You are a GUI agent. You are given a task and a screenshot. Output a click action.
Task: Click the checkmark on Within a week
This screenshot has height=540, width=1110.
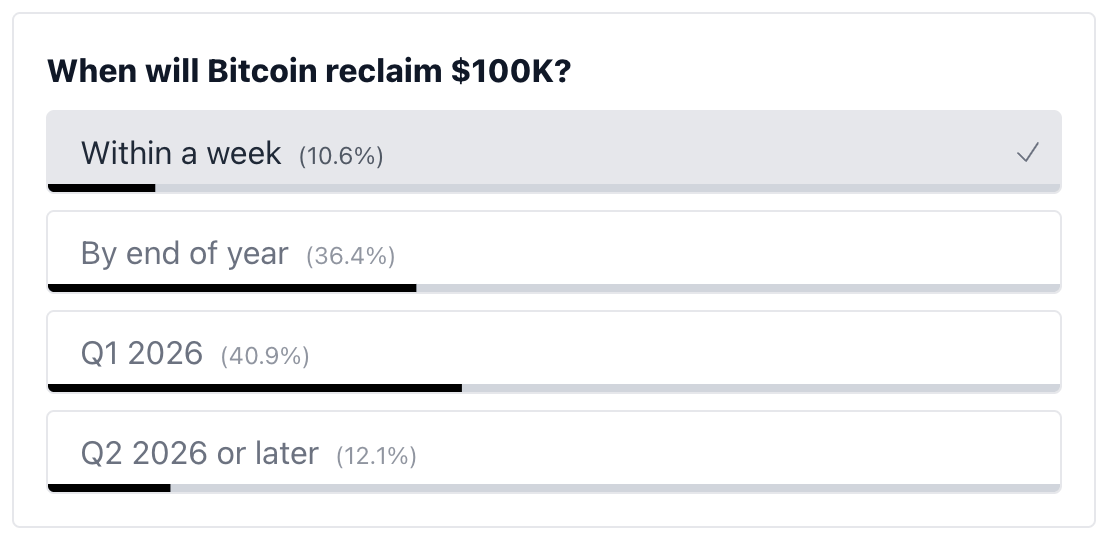[1027, 152]
